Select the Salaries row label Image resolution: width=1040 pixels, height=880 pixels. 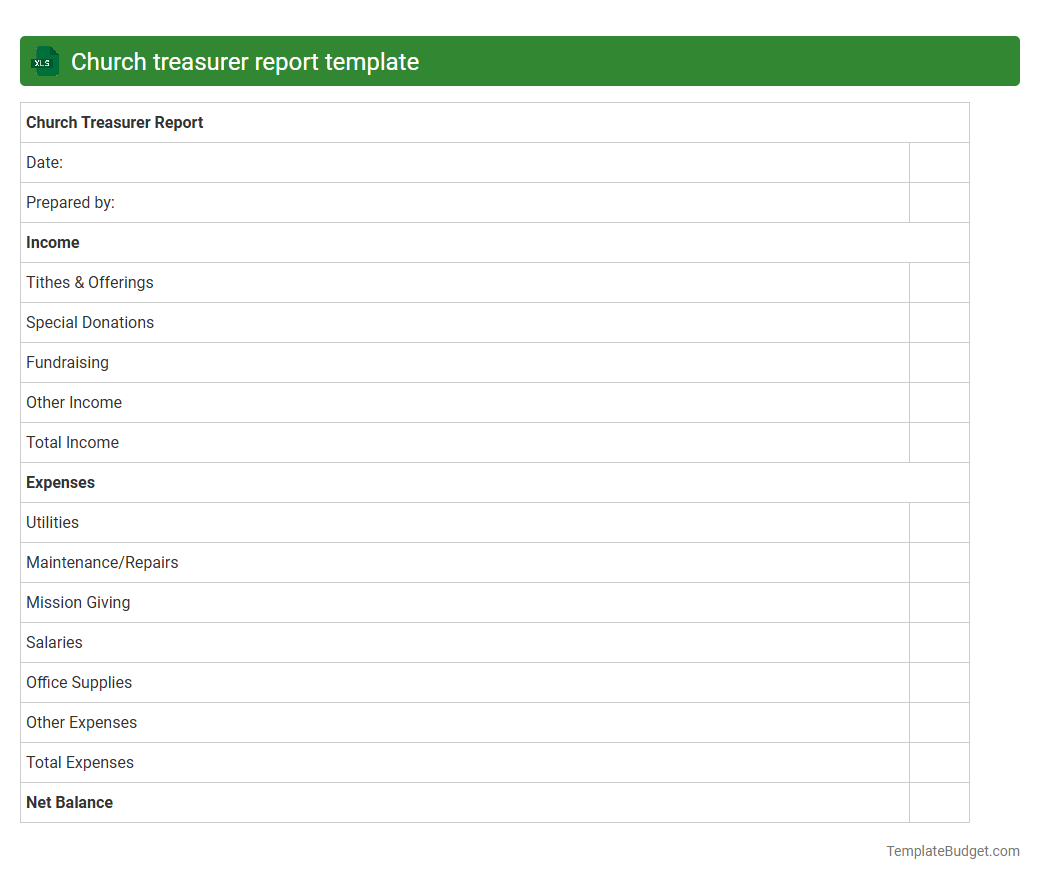tap(54, 642)
